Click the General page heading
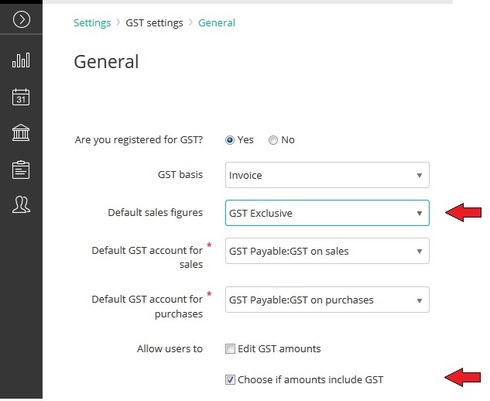The height and width of the screenshot is (401, 490). point(106,62)
